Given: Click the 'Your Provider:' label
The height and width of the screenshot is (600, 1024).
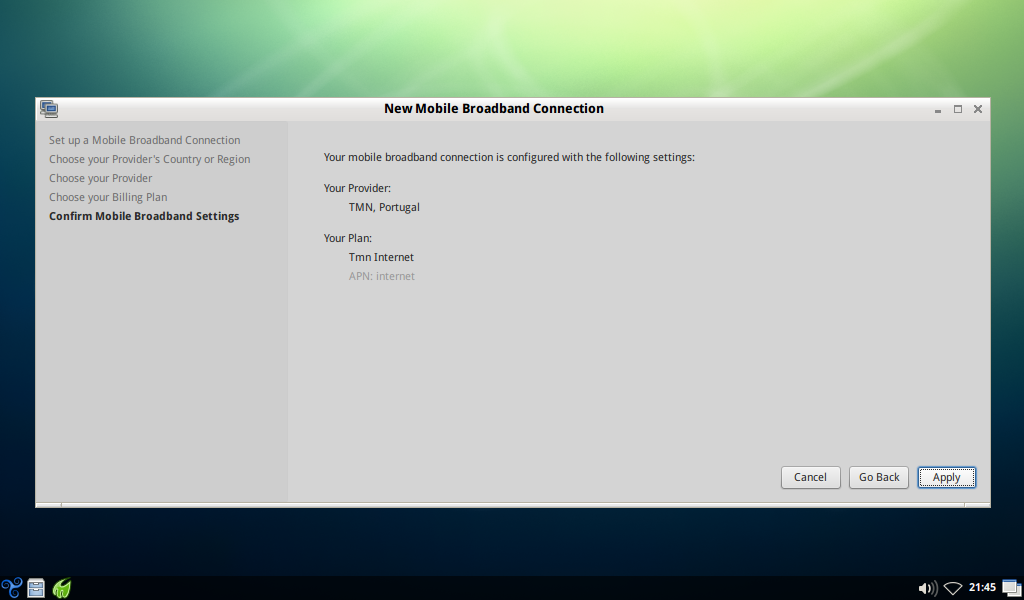Looking at the screenshot, I should (x=357, y=188).
